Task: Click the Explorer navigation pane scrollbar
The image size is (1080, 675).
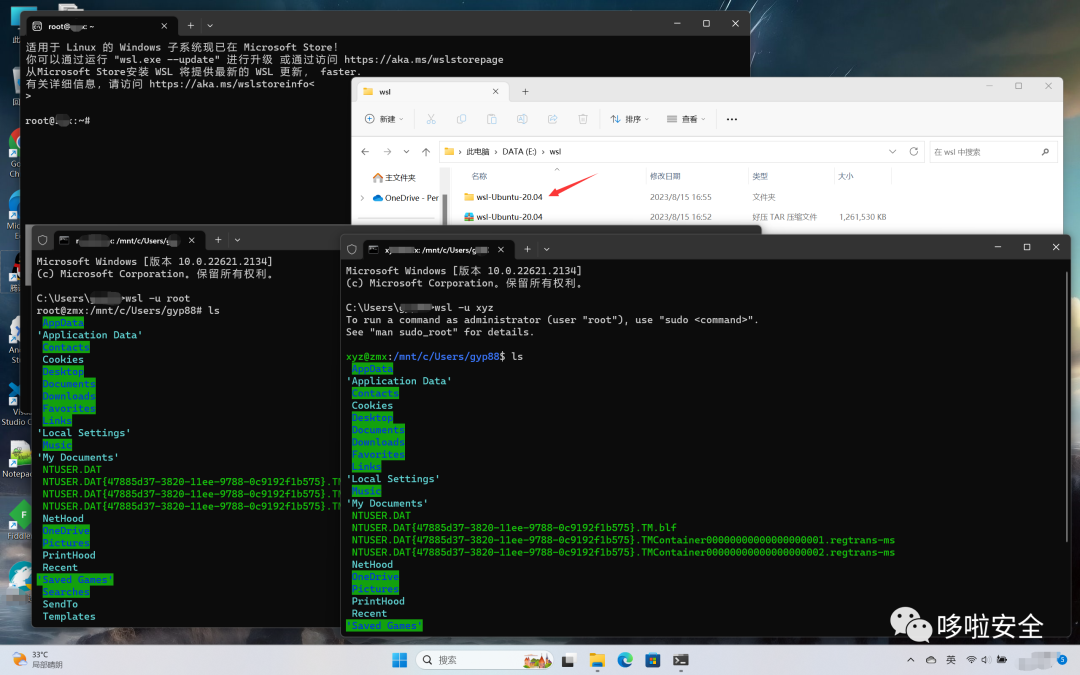Action: [x=445, y=207]
